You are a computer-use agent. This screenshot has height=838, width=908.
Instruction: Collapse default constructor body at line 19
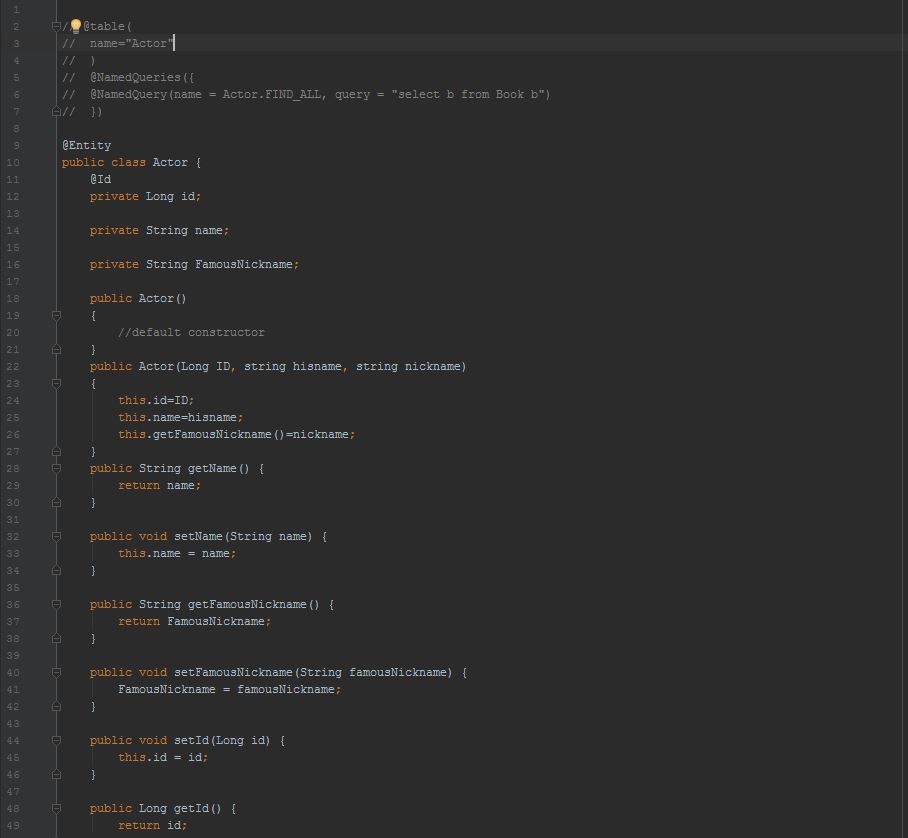pyautogui.click(x=56, y=315)
